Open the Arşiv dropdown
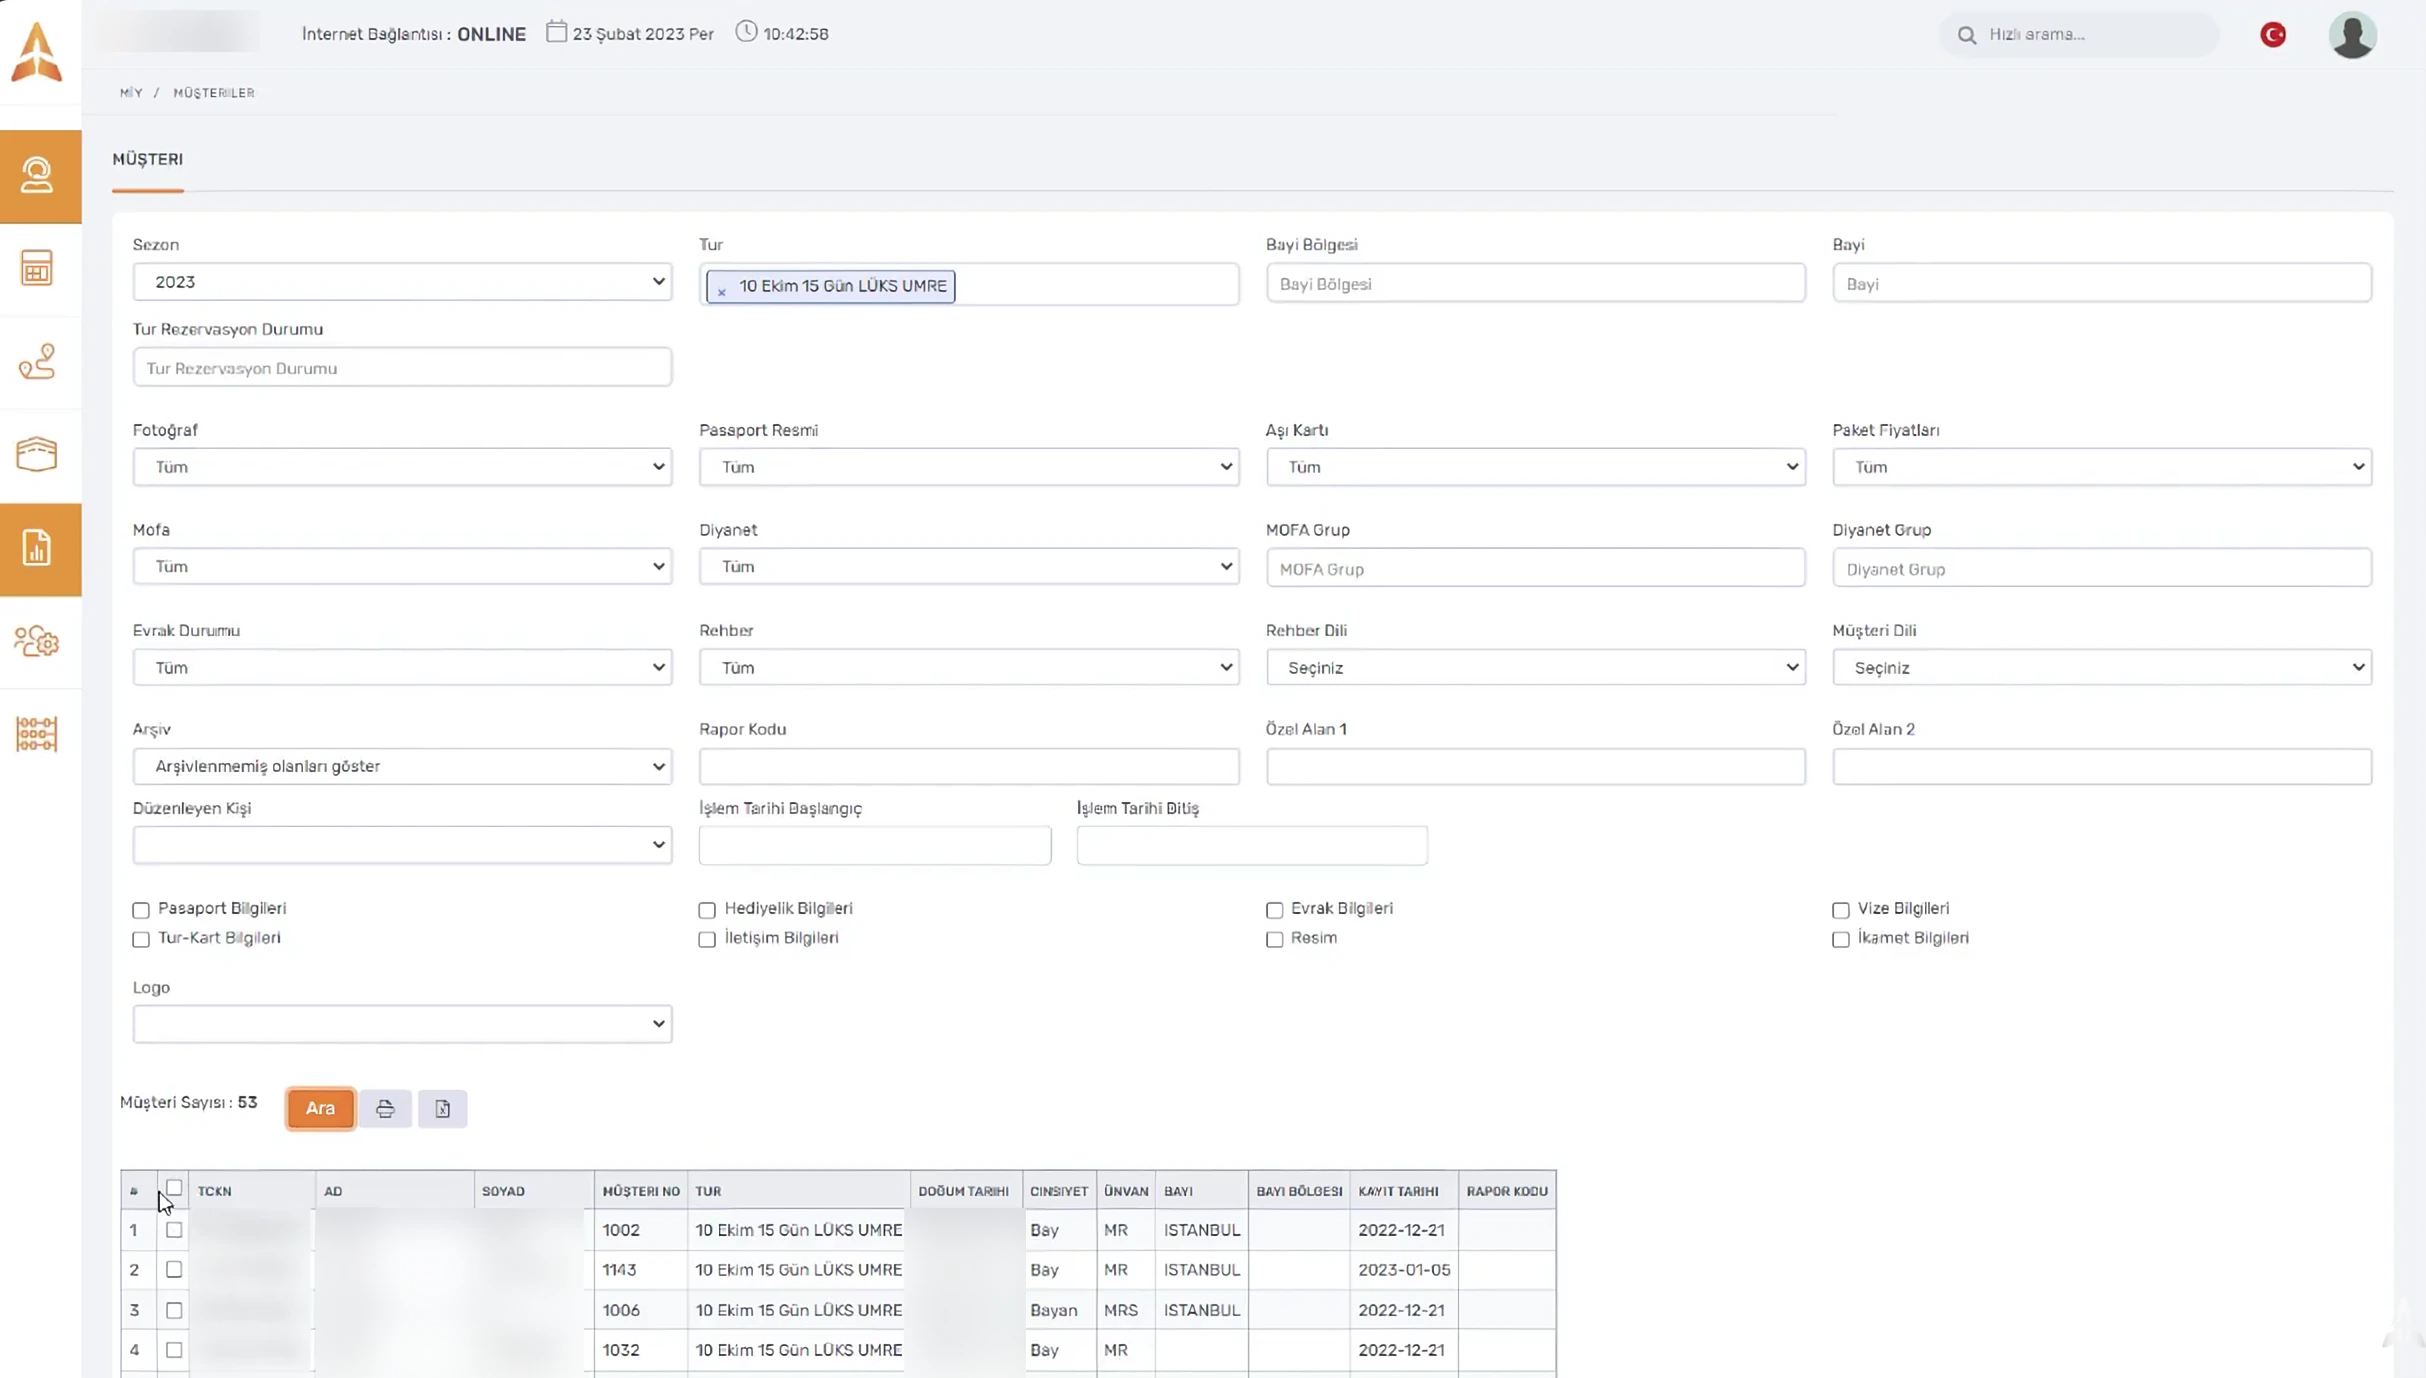2426x1378 pixels. 402,766
